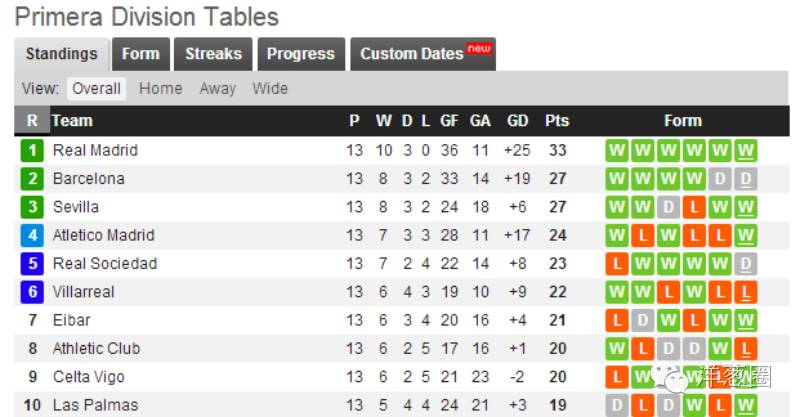Select the Away view filter

[217, 88]
